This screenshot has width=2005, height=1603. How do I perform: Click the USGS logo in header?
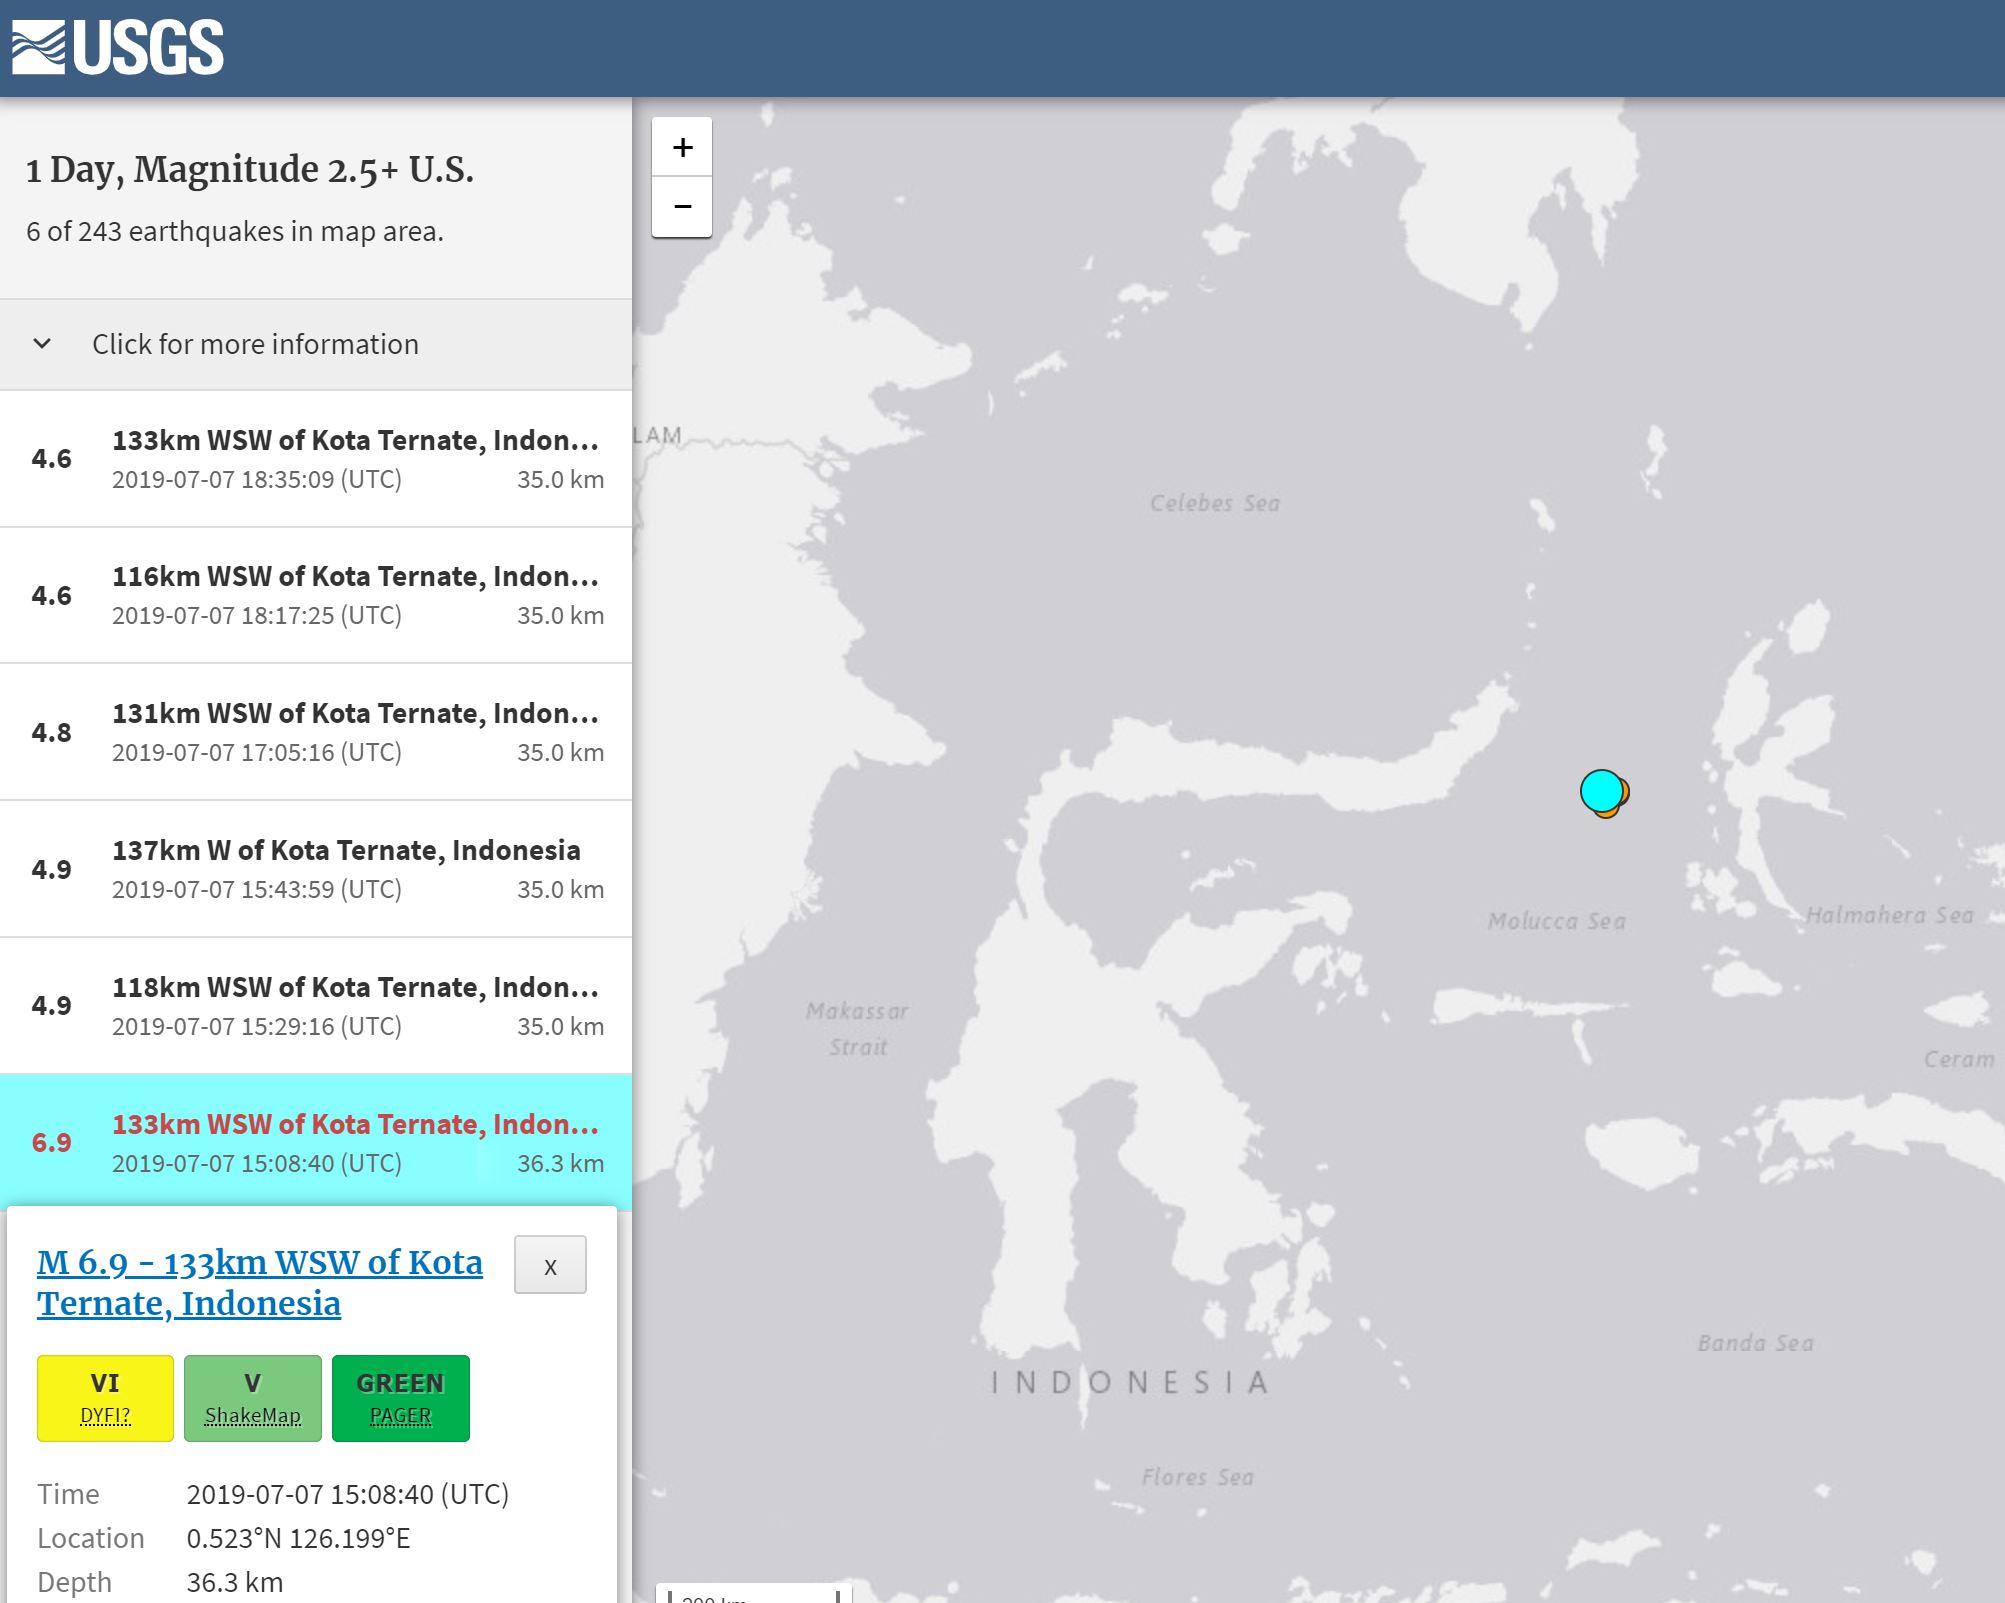pyautogui.click(x=118, y=47)
